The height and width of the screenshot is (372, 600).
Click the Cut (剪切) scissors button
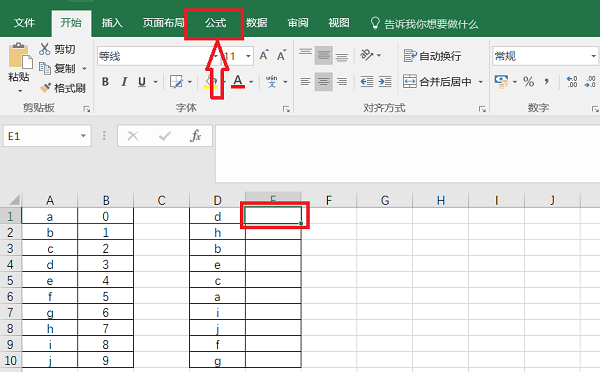coord(57,49)
